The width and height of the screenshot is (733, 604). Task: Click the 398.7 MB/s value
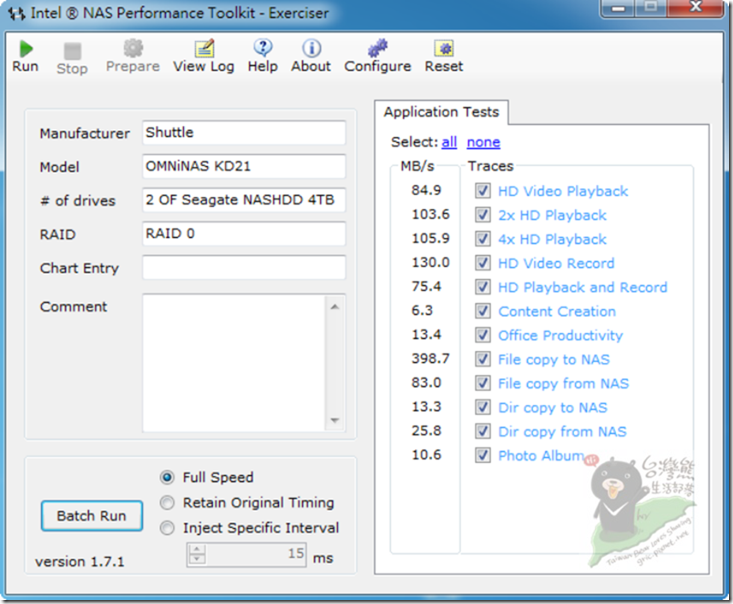(x=431, y=359)
